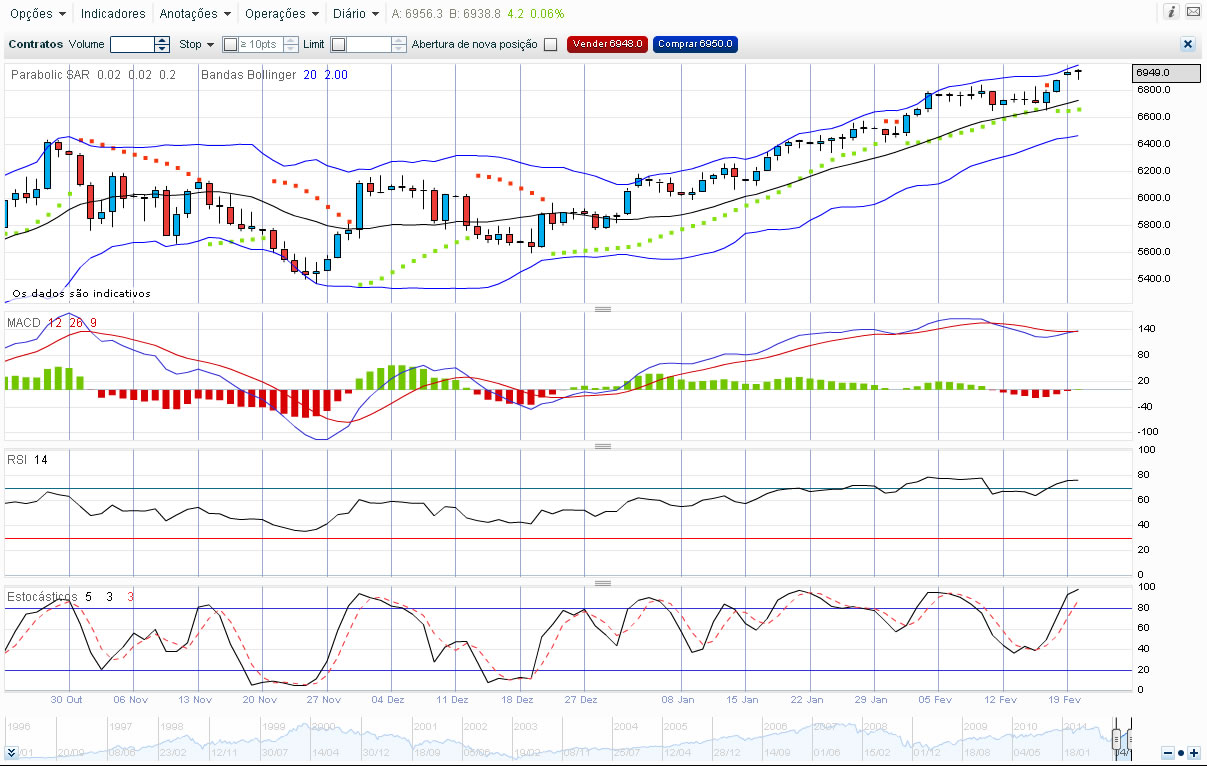
Task: Zoom out the chart with minus icon
Action: point(1167,752)
